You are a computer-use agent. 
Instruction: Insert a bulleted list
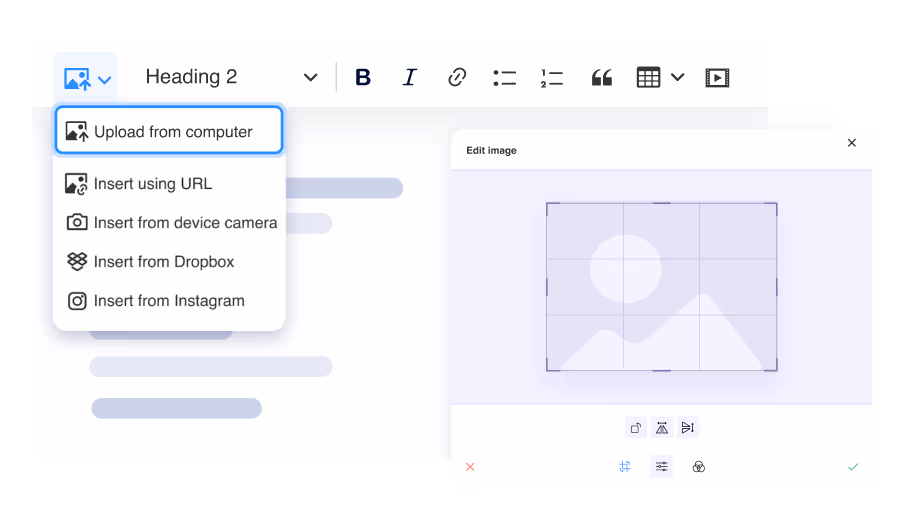click(504, 77)
